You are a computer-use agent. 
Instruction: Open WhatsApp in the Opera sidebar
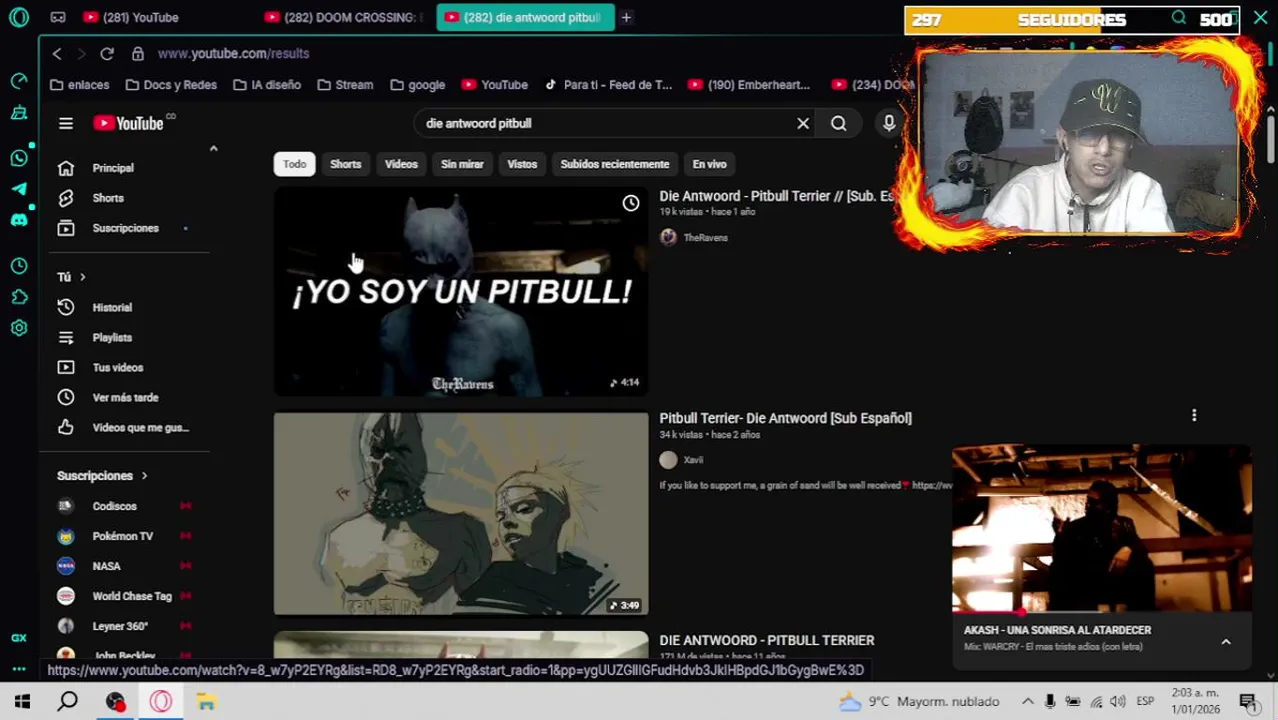(x=19, y=158)
